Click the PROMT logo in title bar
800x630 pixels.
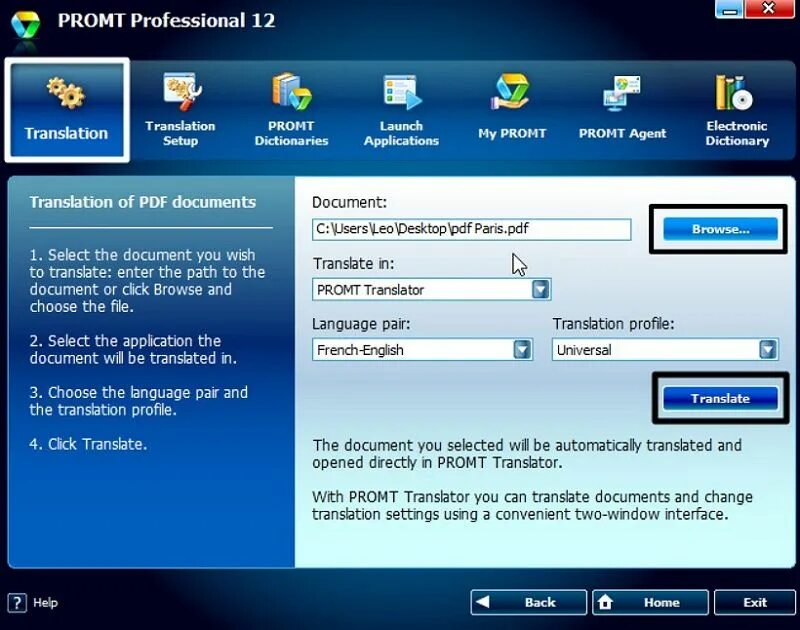click(x=26, y=26)
